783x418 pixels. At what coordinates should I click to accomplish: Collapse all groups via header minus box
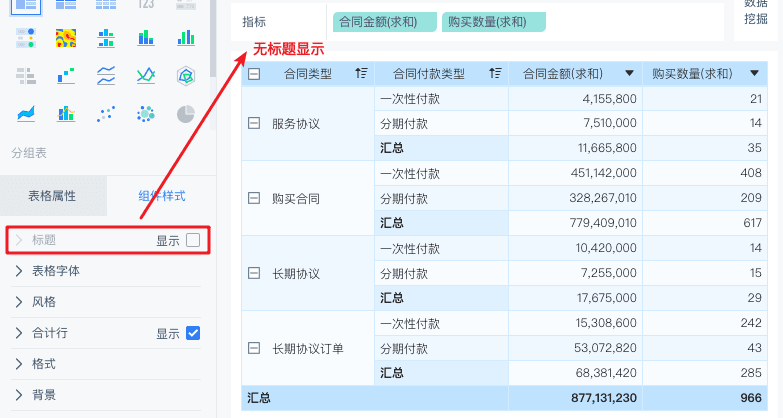pos(254,74)
